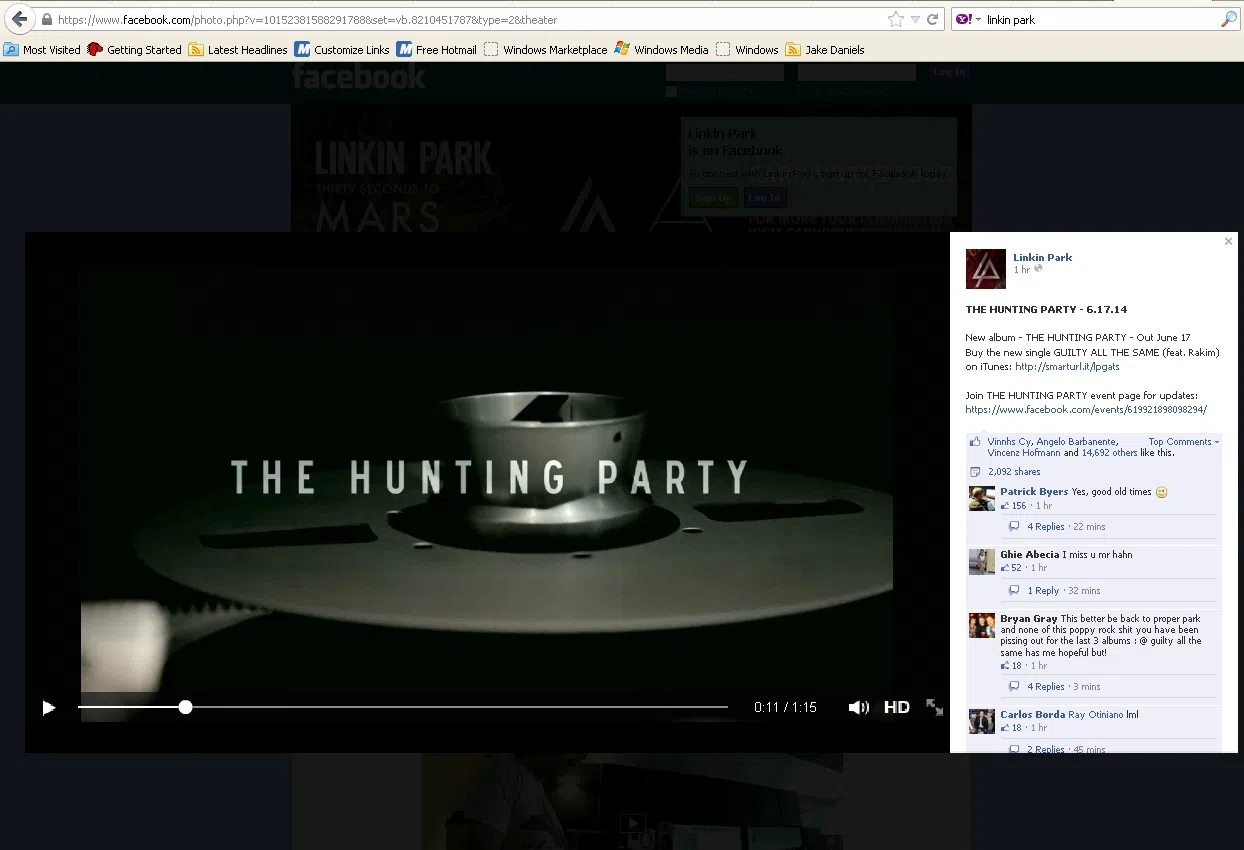Open Ghie Abecia profile name
The width and height of the screenshot is (1244, 850).
[x=1030, y=554]
